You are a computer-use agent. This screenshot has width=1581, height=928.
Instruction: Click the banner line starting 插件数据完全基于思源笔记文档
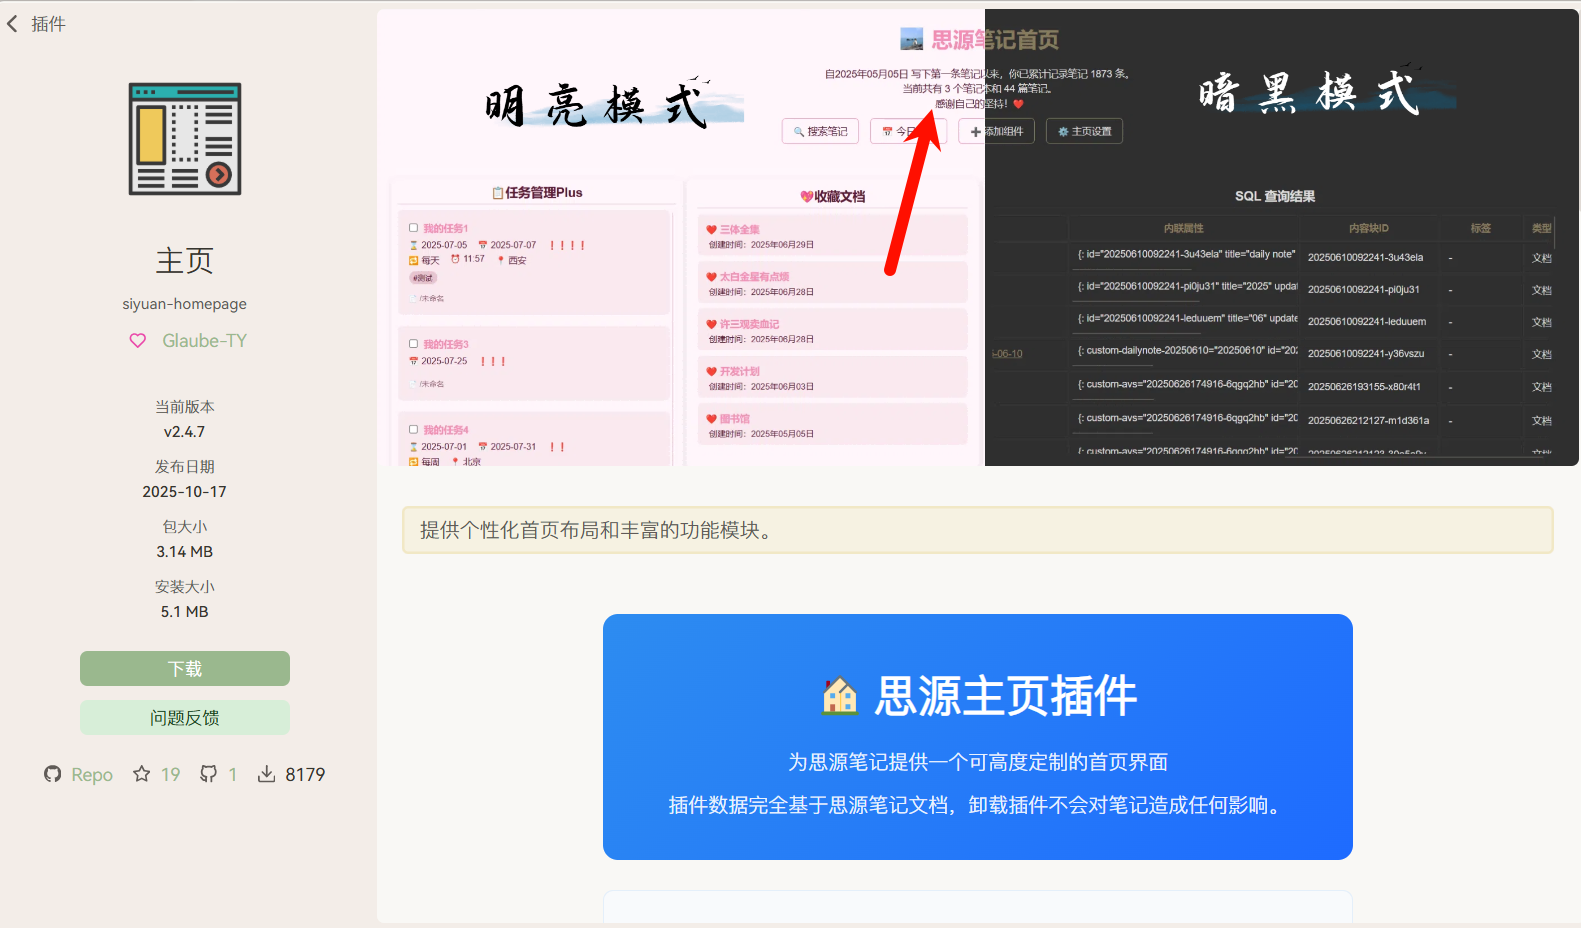pyautogui.click(x=978, y=805)
